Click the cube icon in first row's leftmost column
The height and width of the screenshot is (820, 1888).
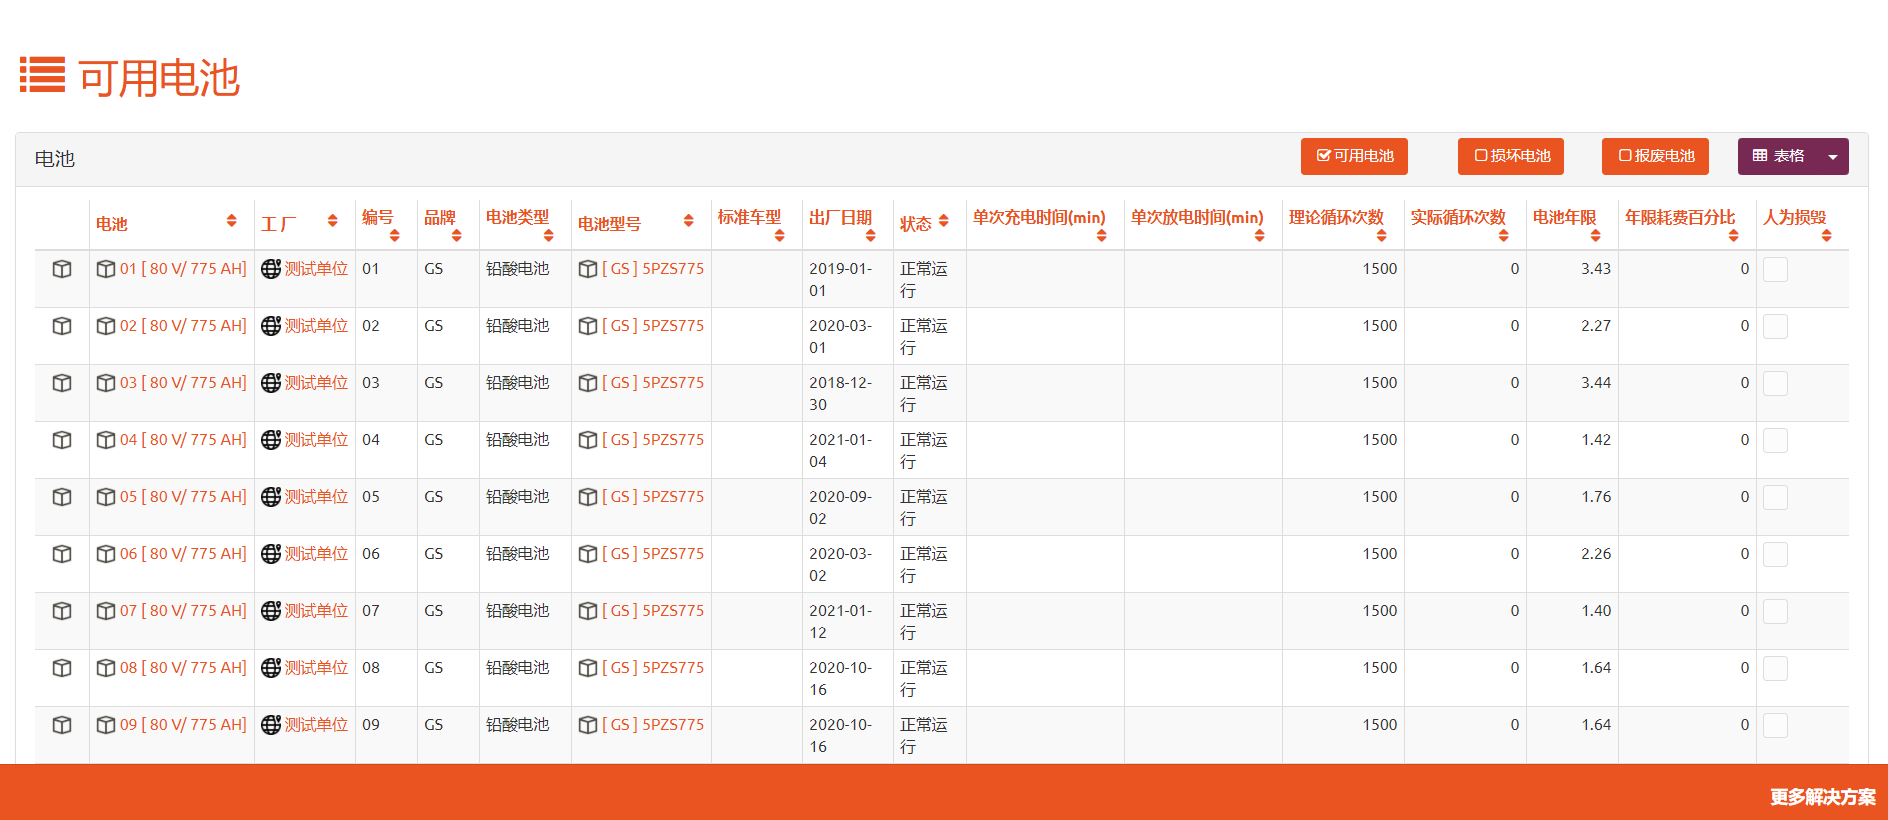pyautogui.click(x=62, y=269)
